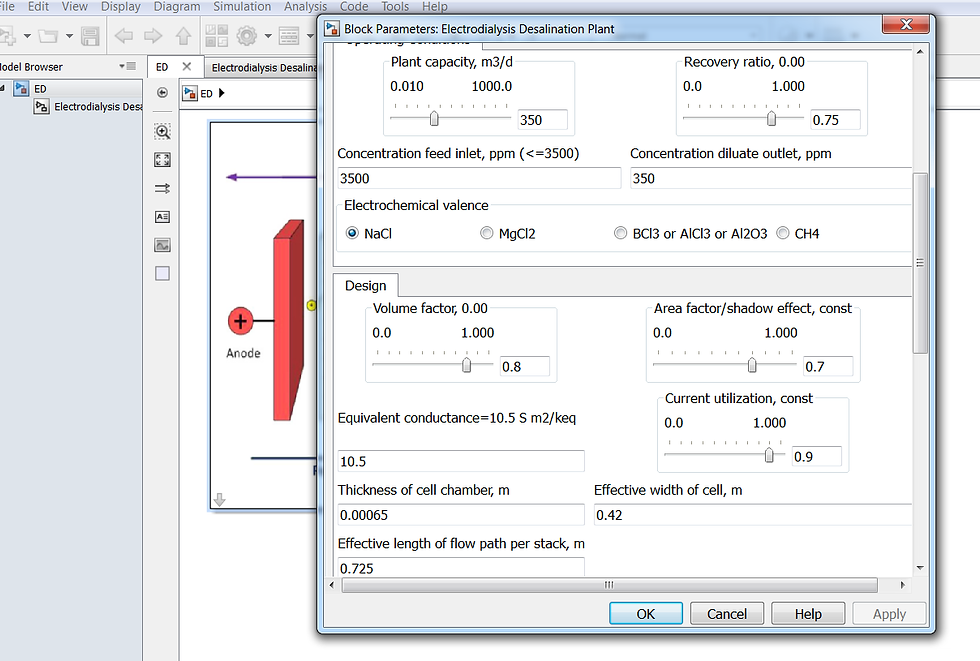Click the Plant capacity slider handle
This screenshot has height=661, width=980.
(x=434, y=118)
